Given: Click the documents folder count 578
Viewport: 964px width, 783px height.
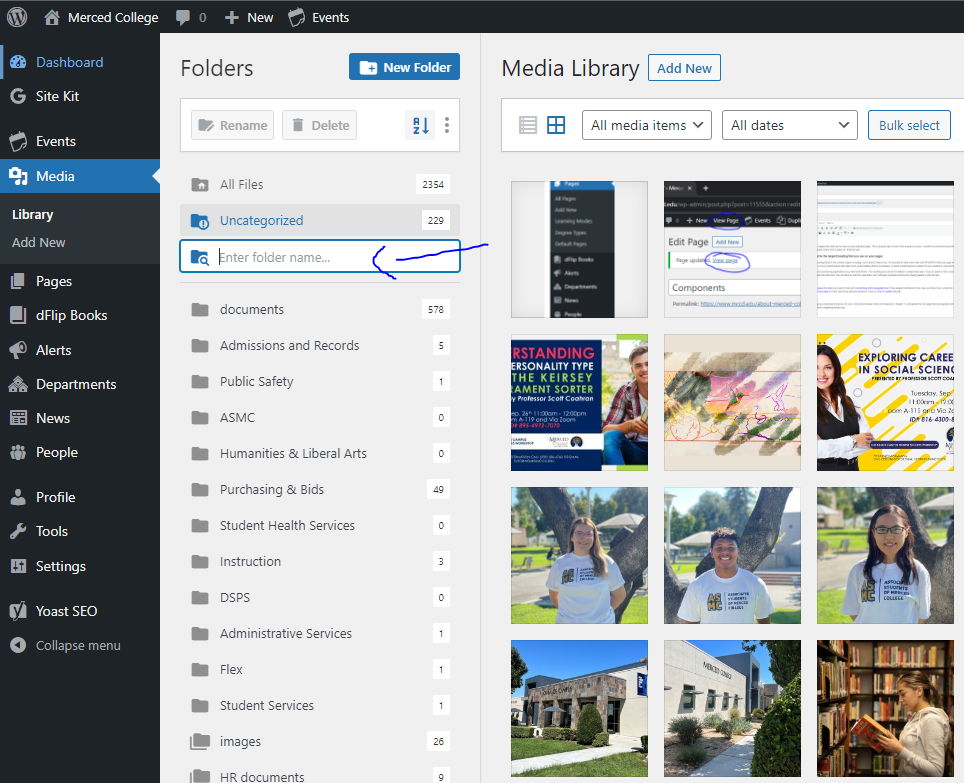Looking at the screenshot, I should [436, 310].
